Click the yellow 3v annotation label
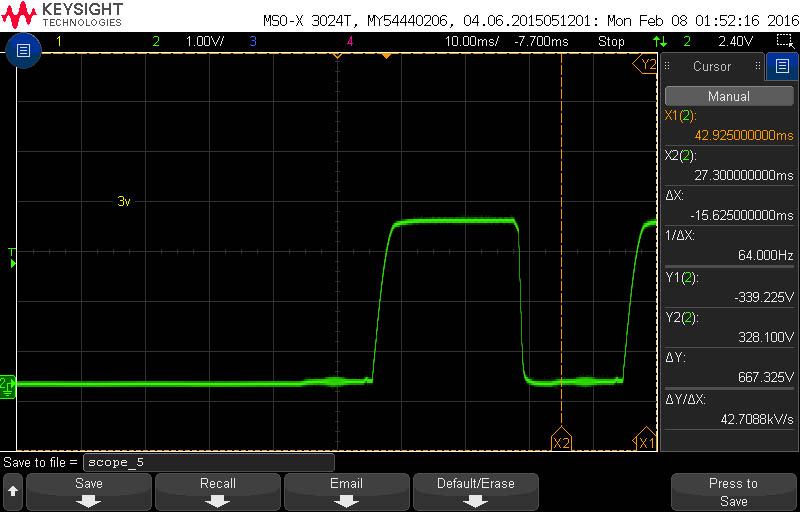 tap(124, 201)
